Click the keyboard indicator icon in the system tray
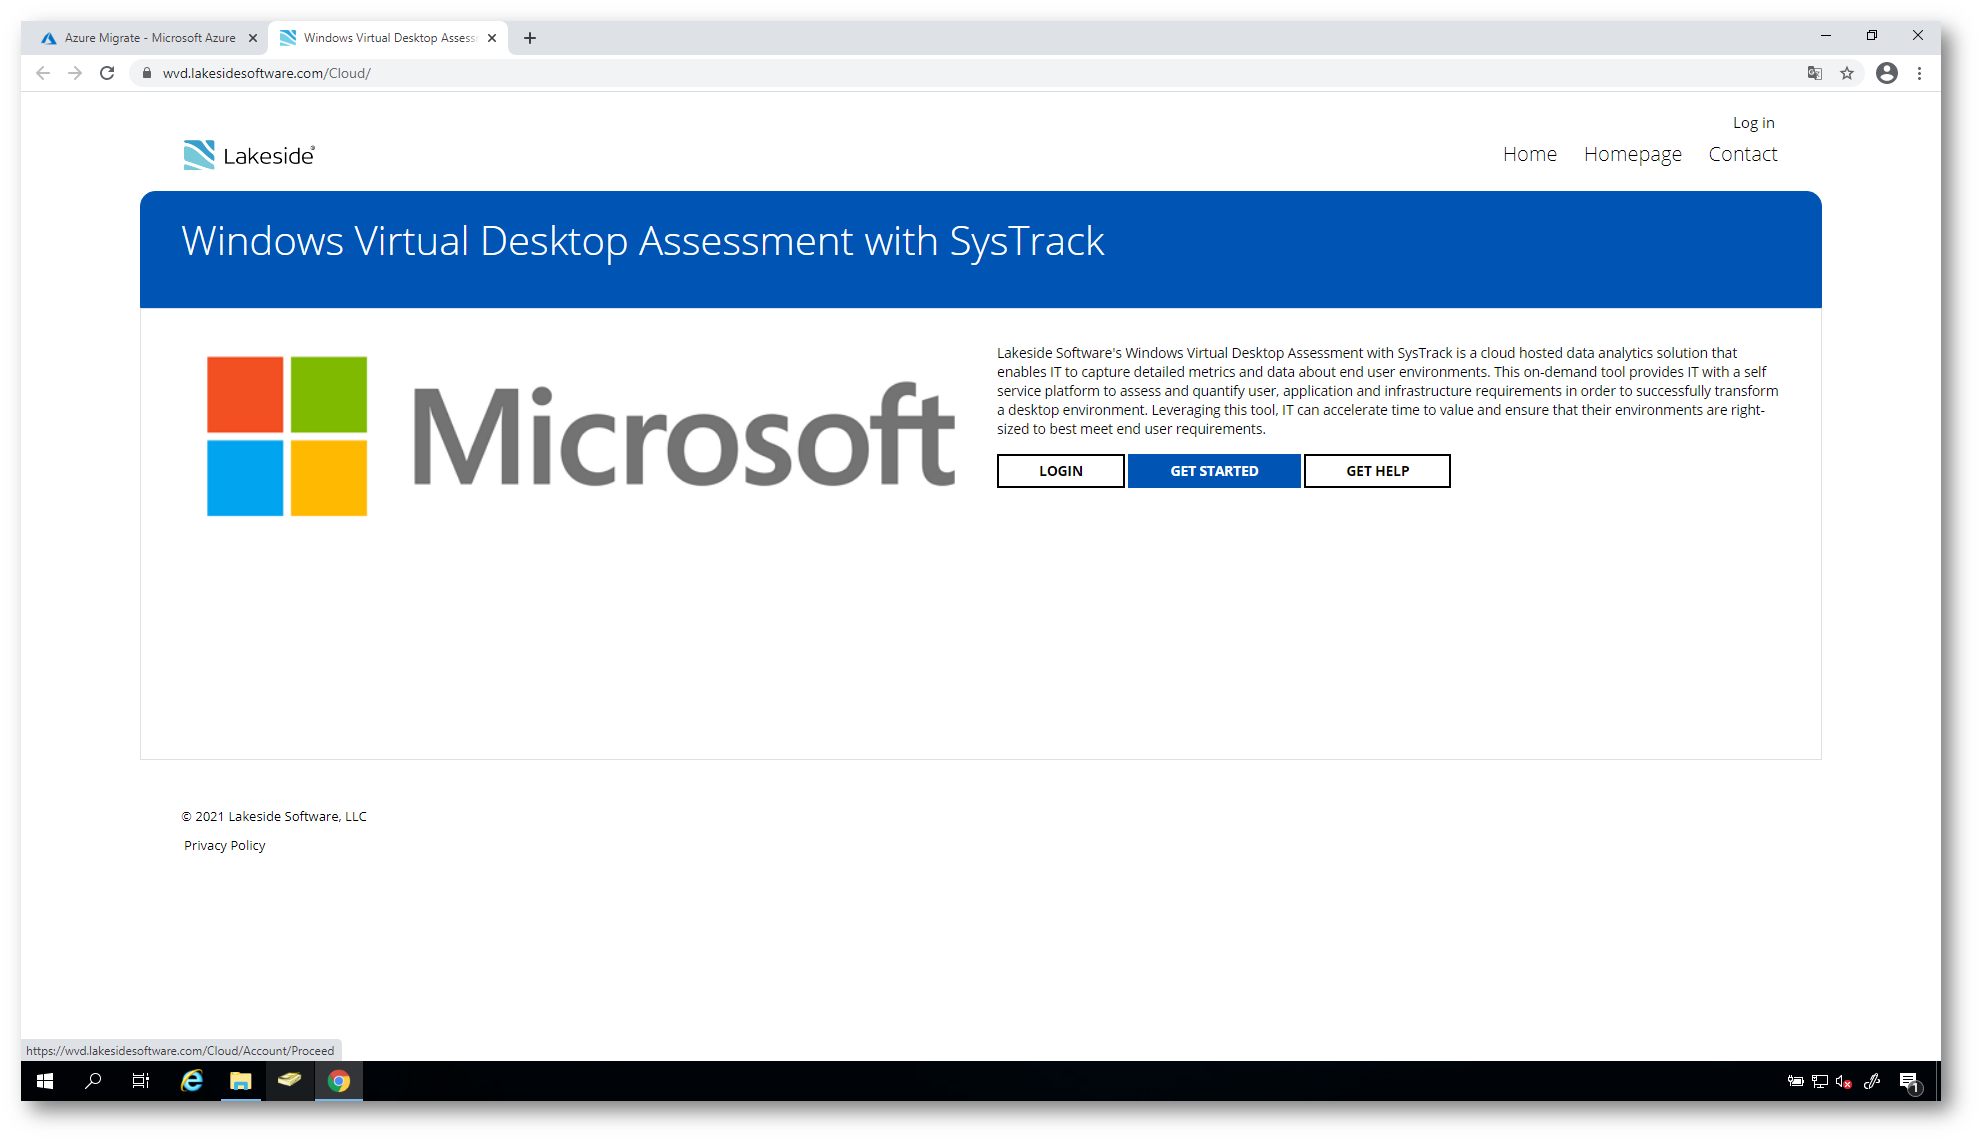Viewport: 1983px width, 1143px height. click(1796, 1081)
